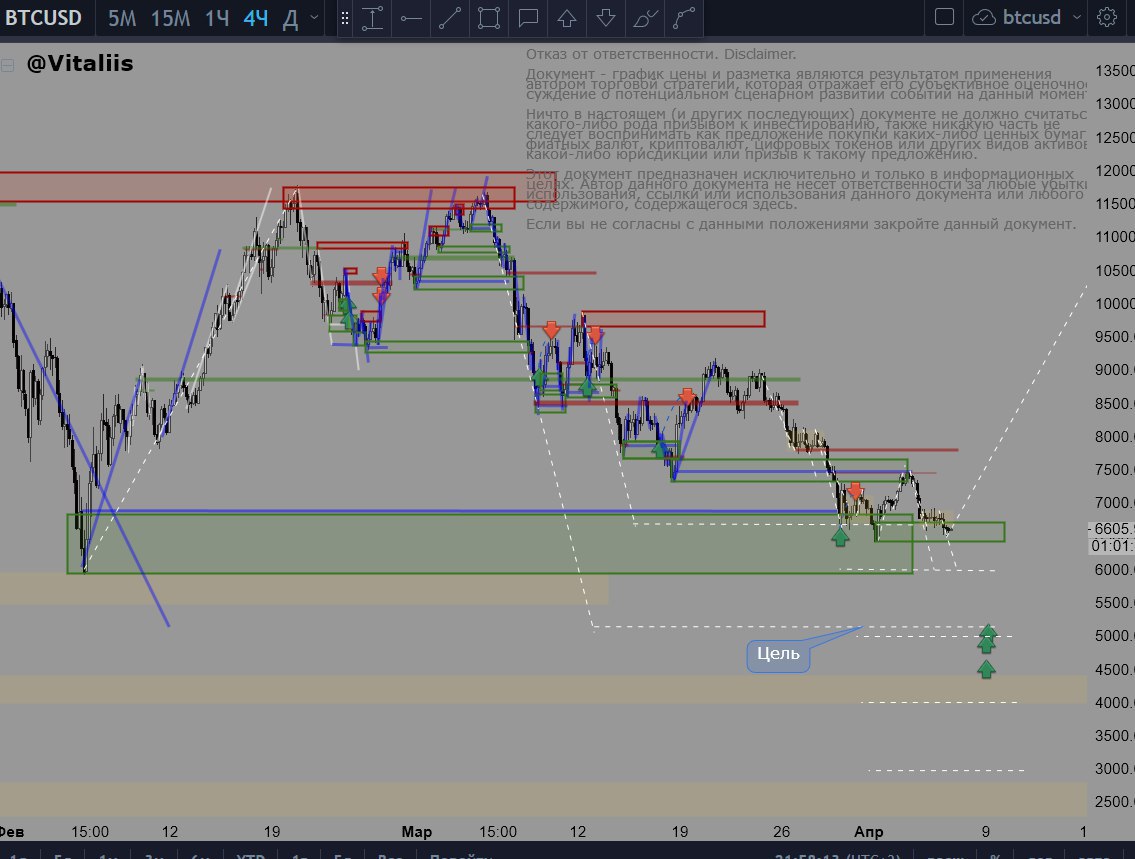Select the horizontal line drawing tool
Image resolution: width=1135 pixels, height=859 pixels.
(411, 18)
